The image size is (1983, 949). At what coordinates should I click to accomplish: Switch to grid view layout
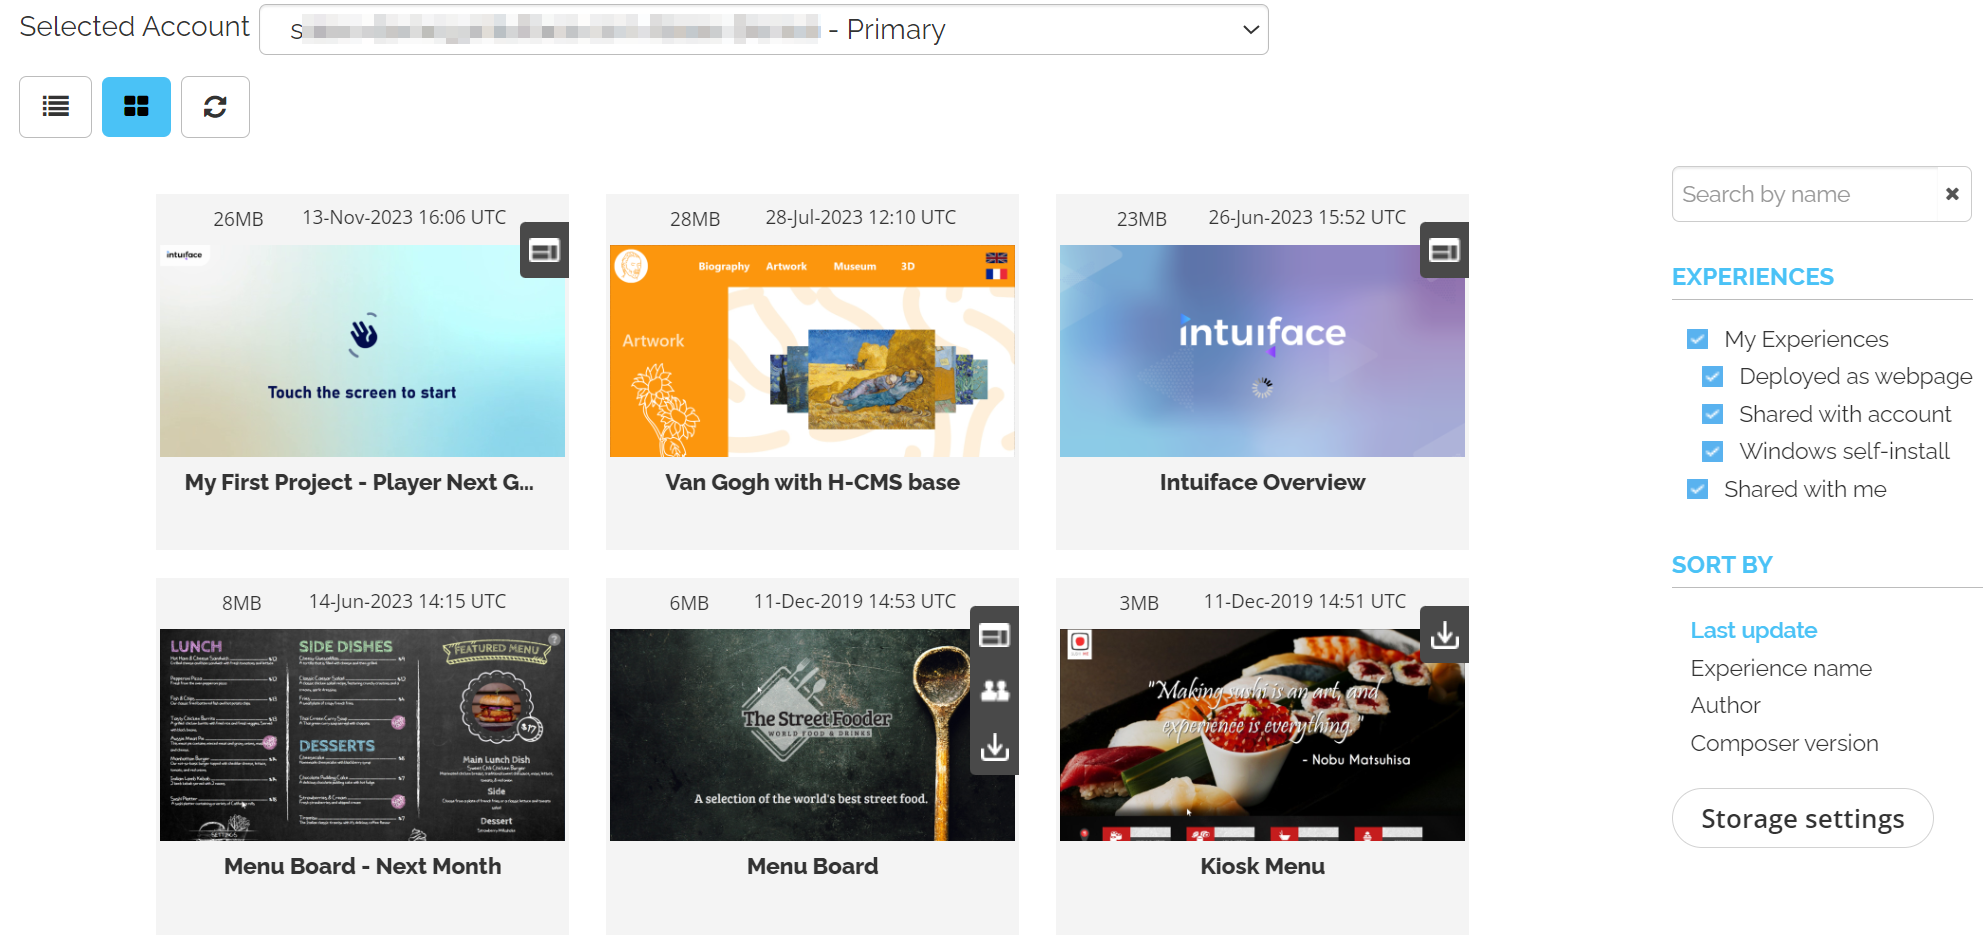[x=136, y=106]
